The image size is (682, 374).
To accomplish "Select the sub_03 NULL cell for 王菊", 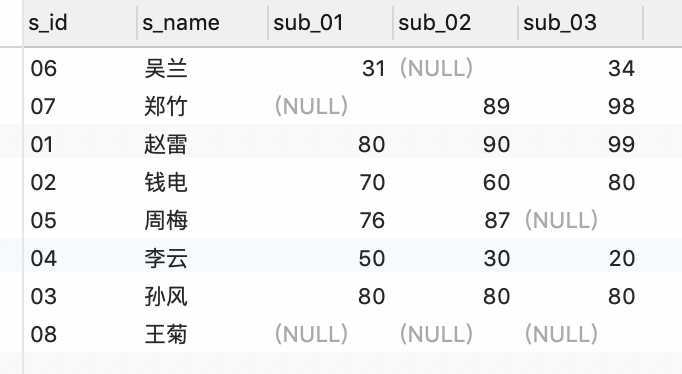I will [x=561, y=334].
